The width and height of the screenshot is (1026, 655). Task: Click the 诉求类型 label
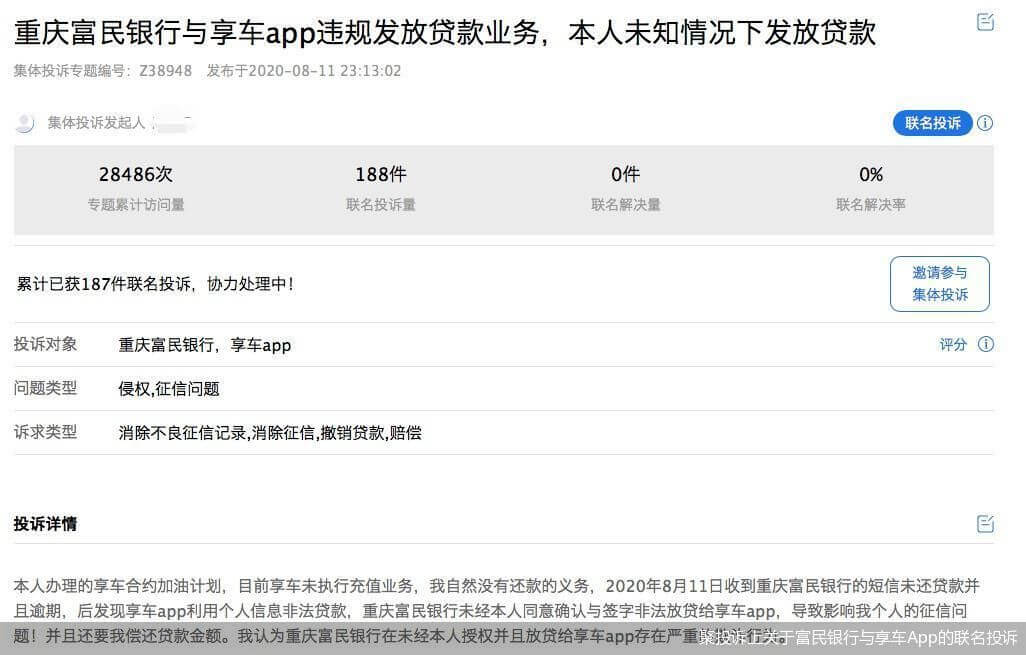coord(45,432)
